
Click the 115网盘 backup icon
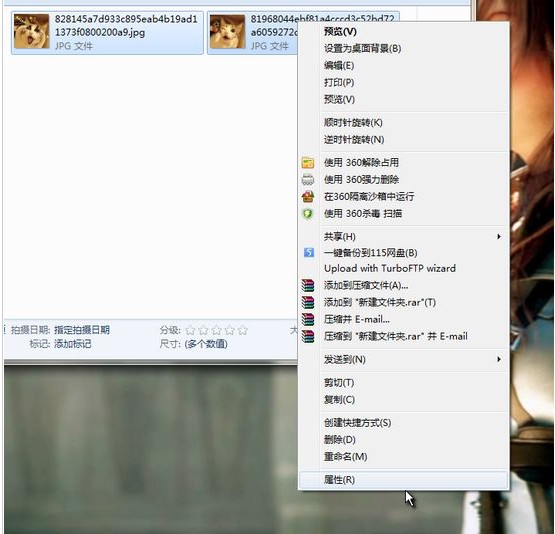(309, 252)
